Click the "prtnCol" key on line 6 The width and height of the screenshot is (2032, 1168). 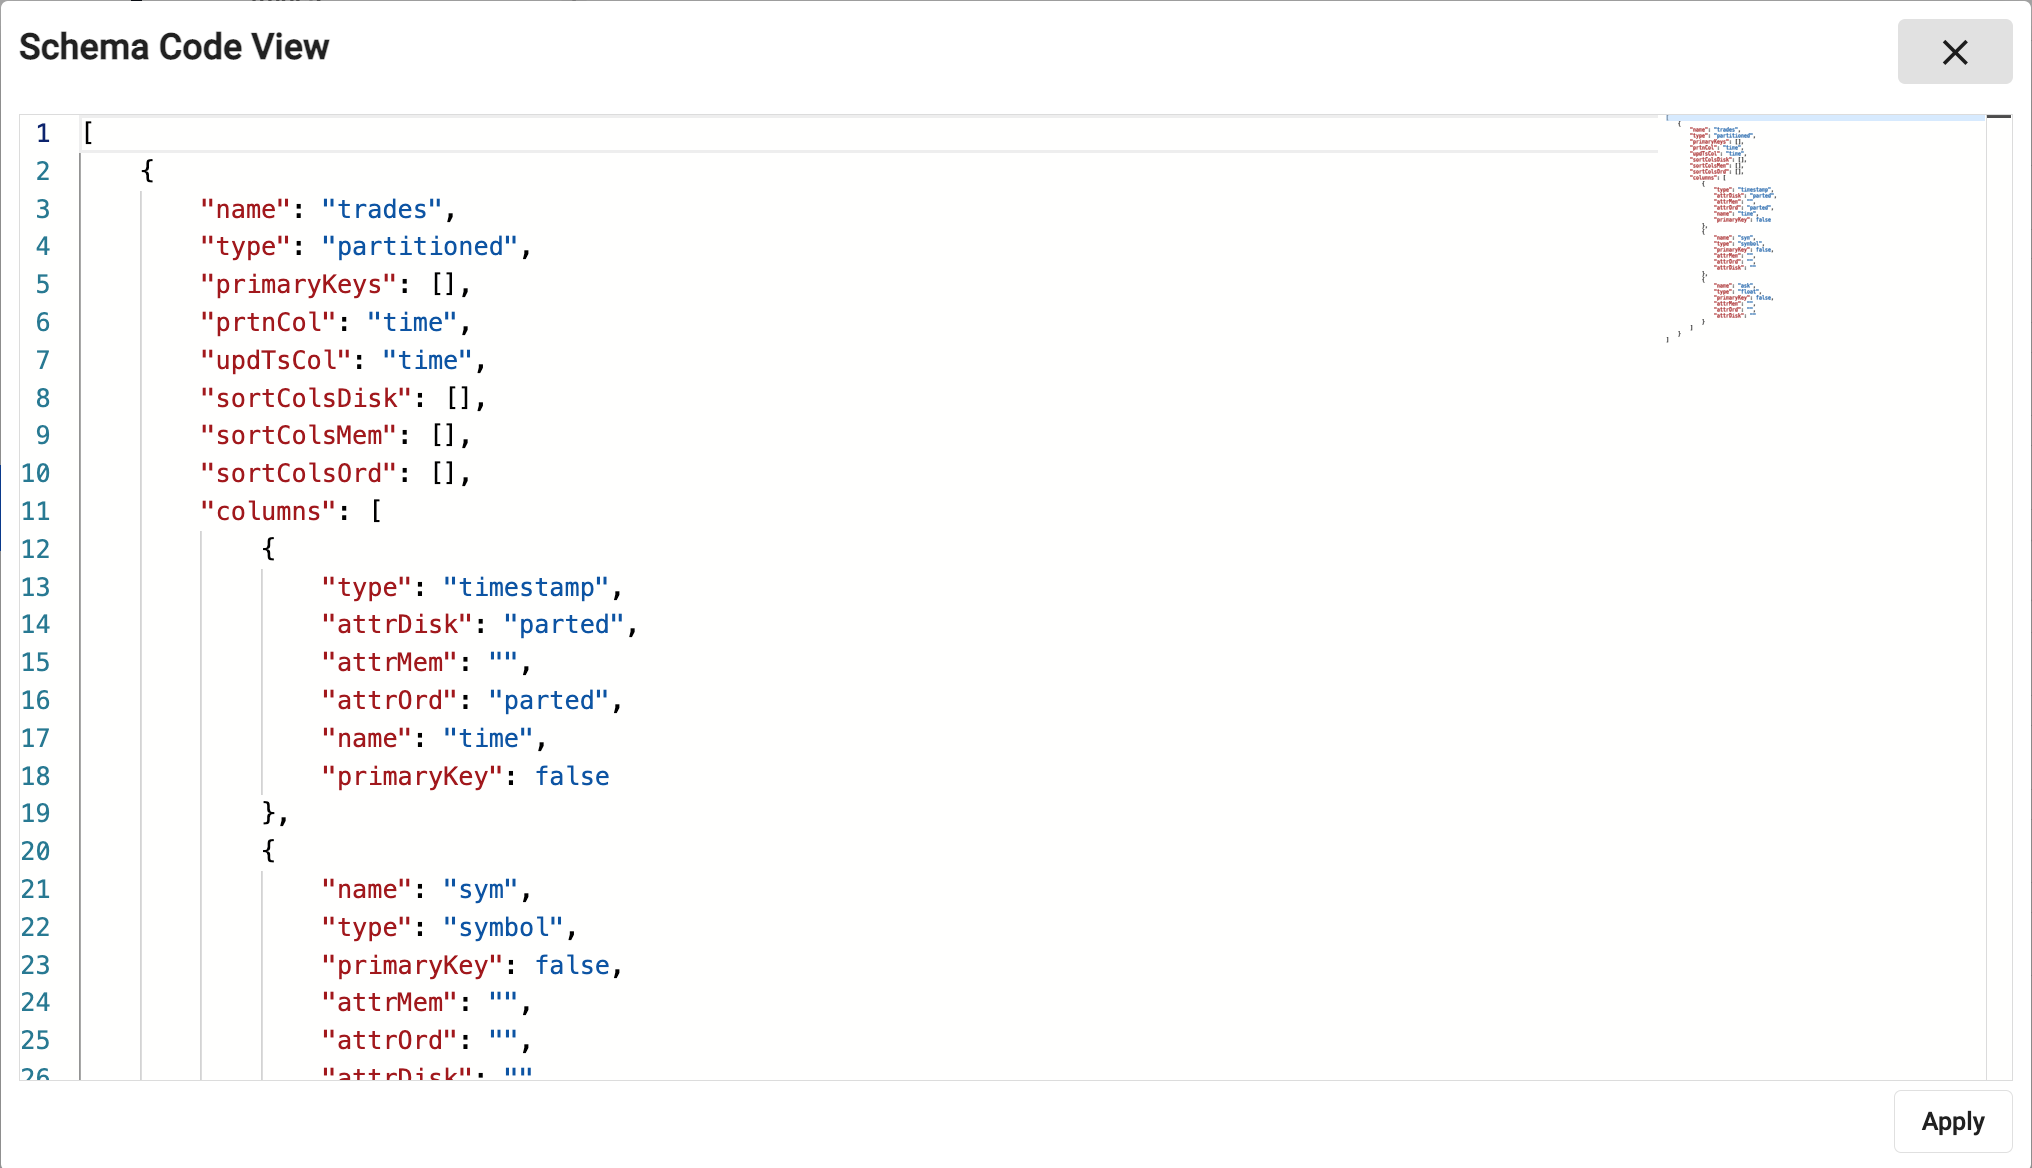click(268, 322)
